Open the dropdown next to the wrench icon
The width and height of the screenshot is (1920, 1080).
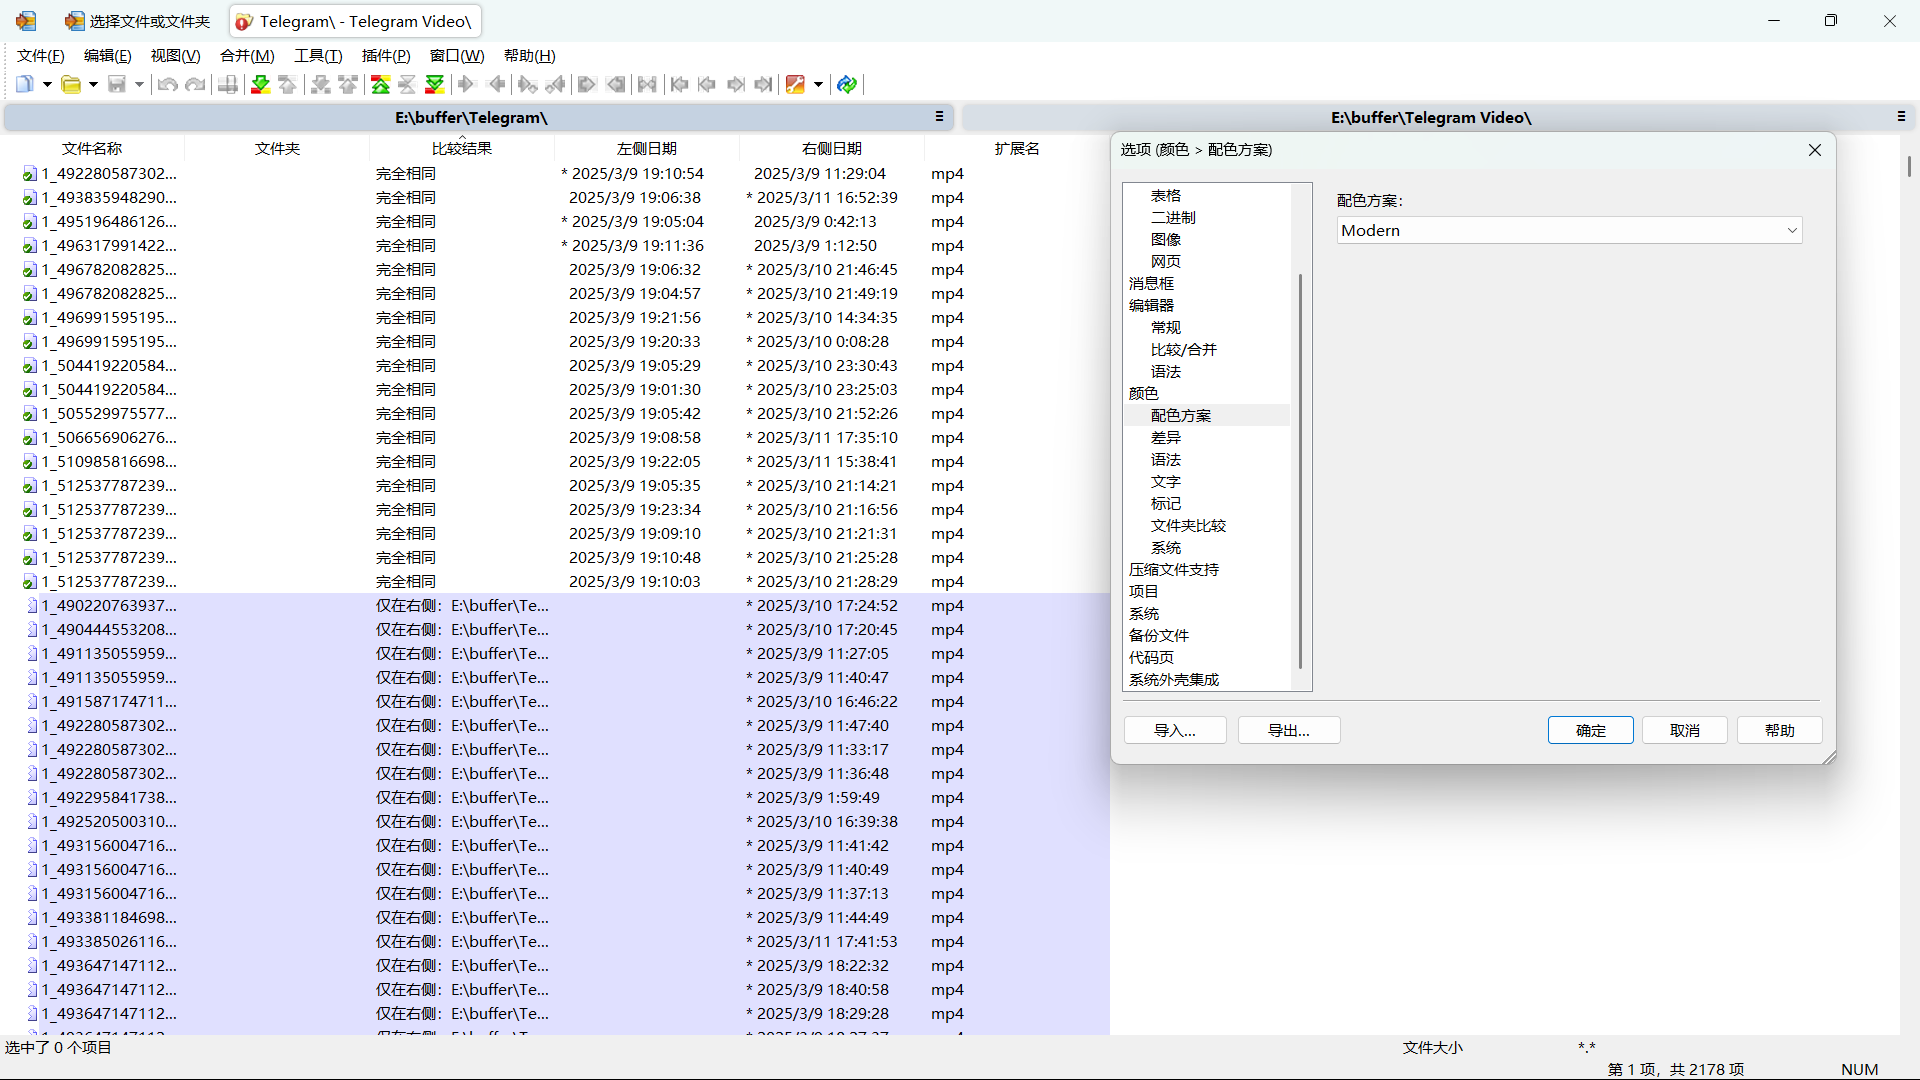point(818,84)
